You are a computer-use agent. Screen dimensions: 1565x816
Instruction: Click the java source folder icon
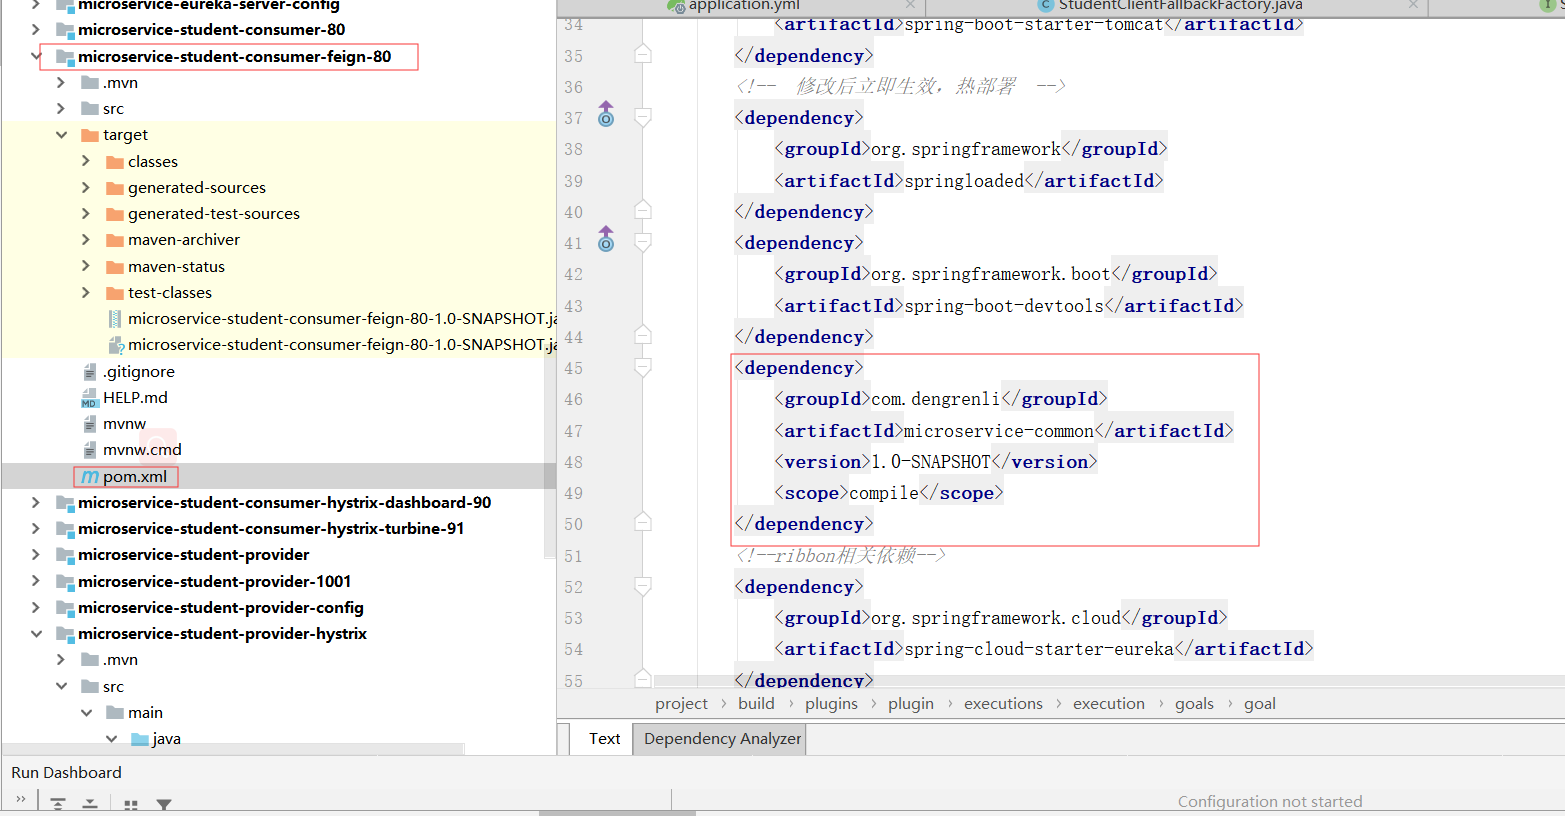click(140, 739)
